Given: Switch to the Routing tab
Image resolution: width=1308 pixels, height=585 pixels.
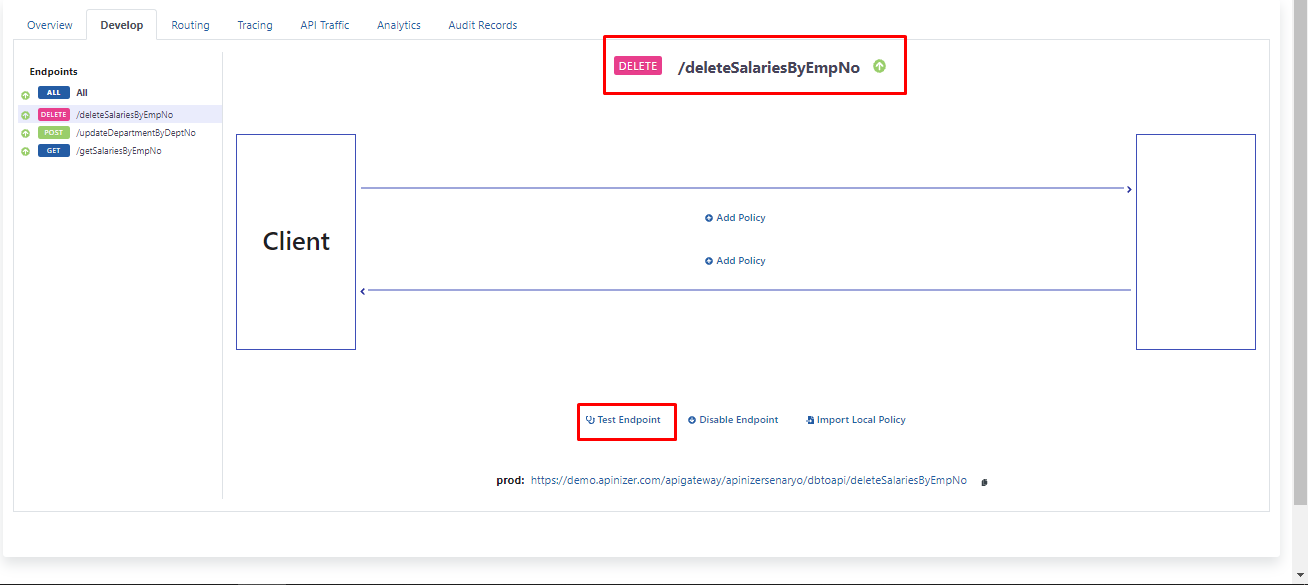Looking at the screenshot, I should 190,25.
